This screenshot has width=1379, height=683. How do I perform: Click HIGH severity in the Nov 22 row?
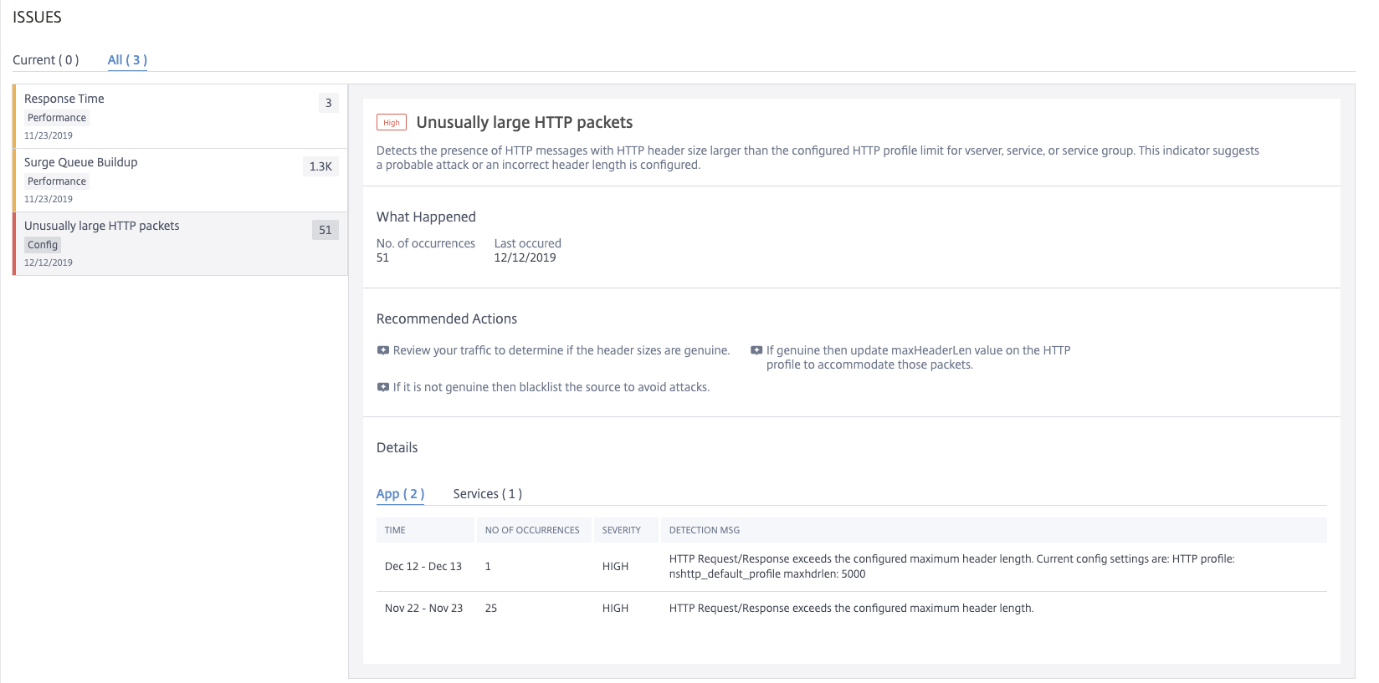click(615, 608)
